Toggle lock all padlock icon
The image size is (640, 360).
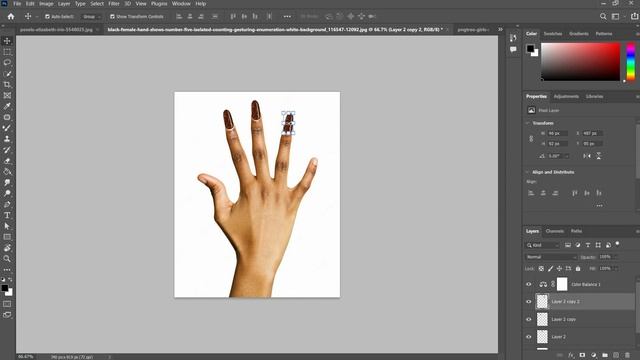pos(578,269)
